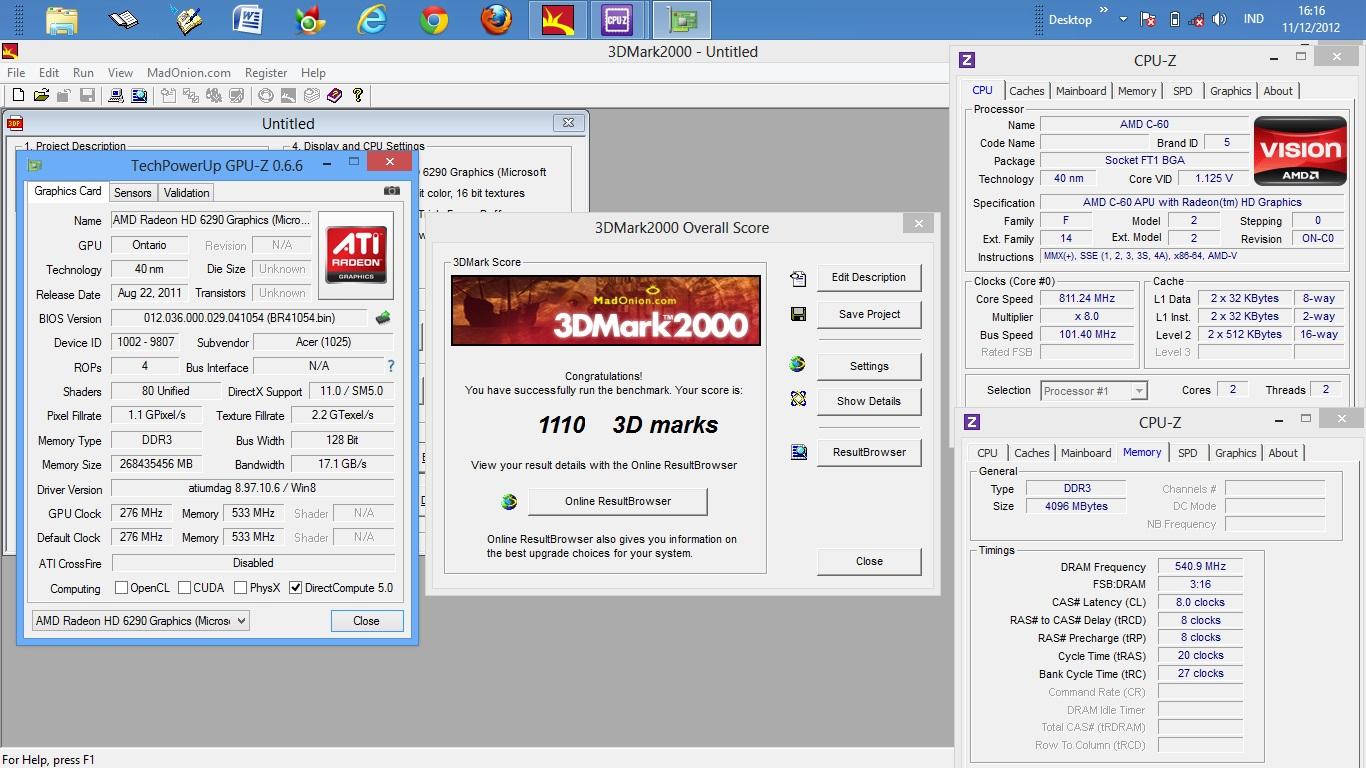This screenshot has width=1366, height=768.
Task: Click the floppy icon beside Save Project
Action: [x=797, y=314]
